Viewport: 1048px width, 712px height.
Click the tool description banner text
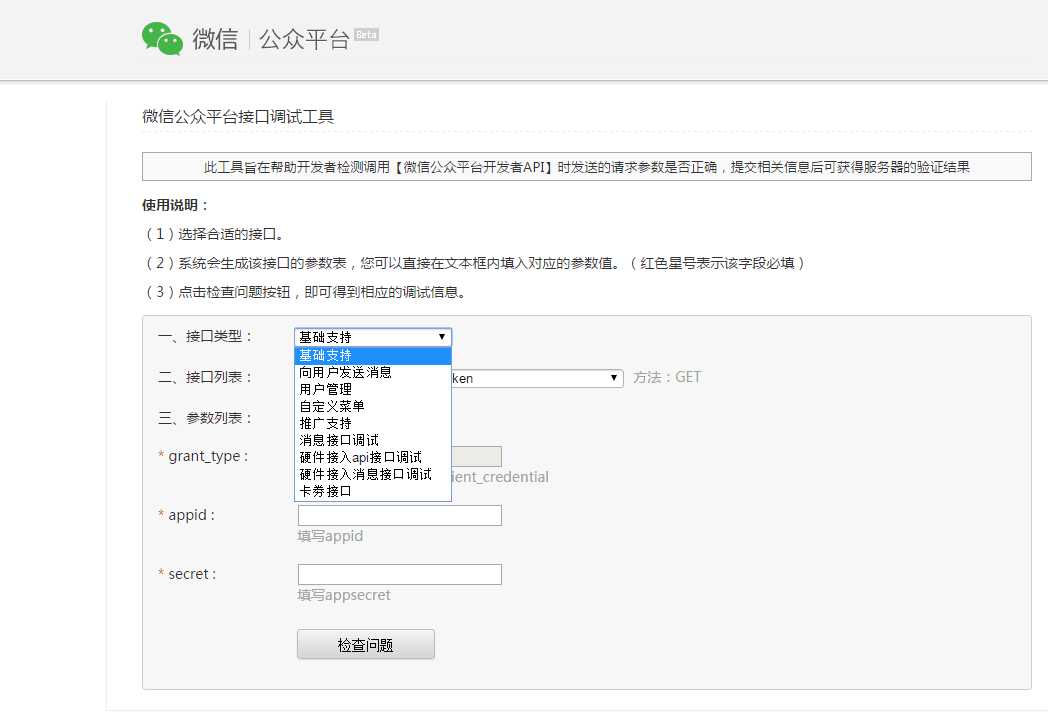point(587,167)
